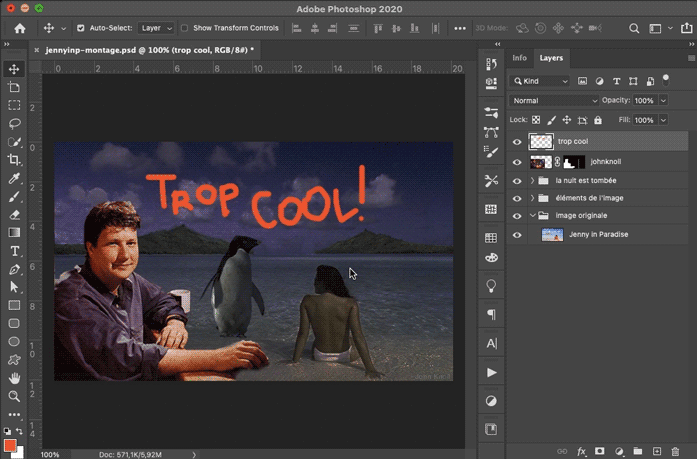
Task: Expand the la nuit est tombée group
Action: 532,180
